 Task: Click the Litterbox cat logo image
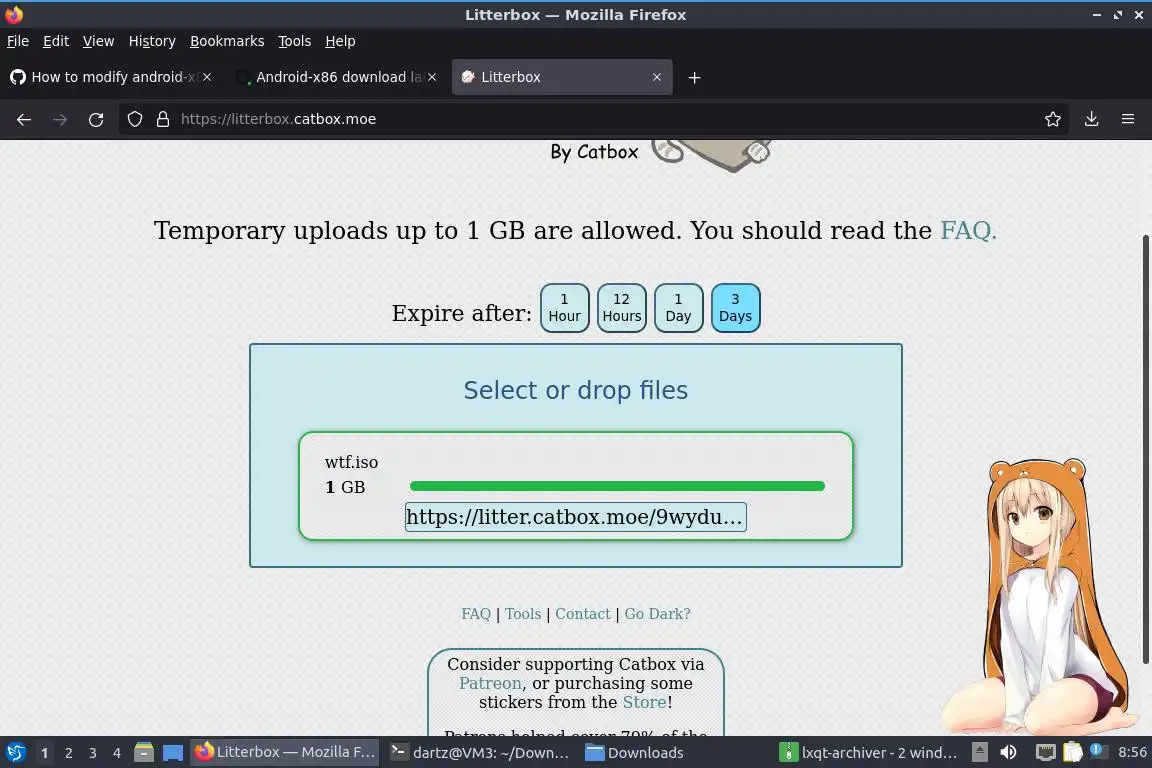713,156
